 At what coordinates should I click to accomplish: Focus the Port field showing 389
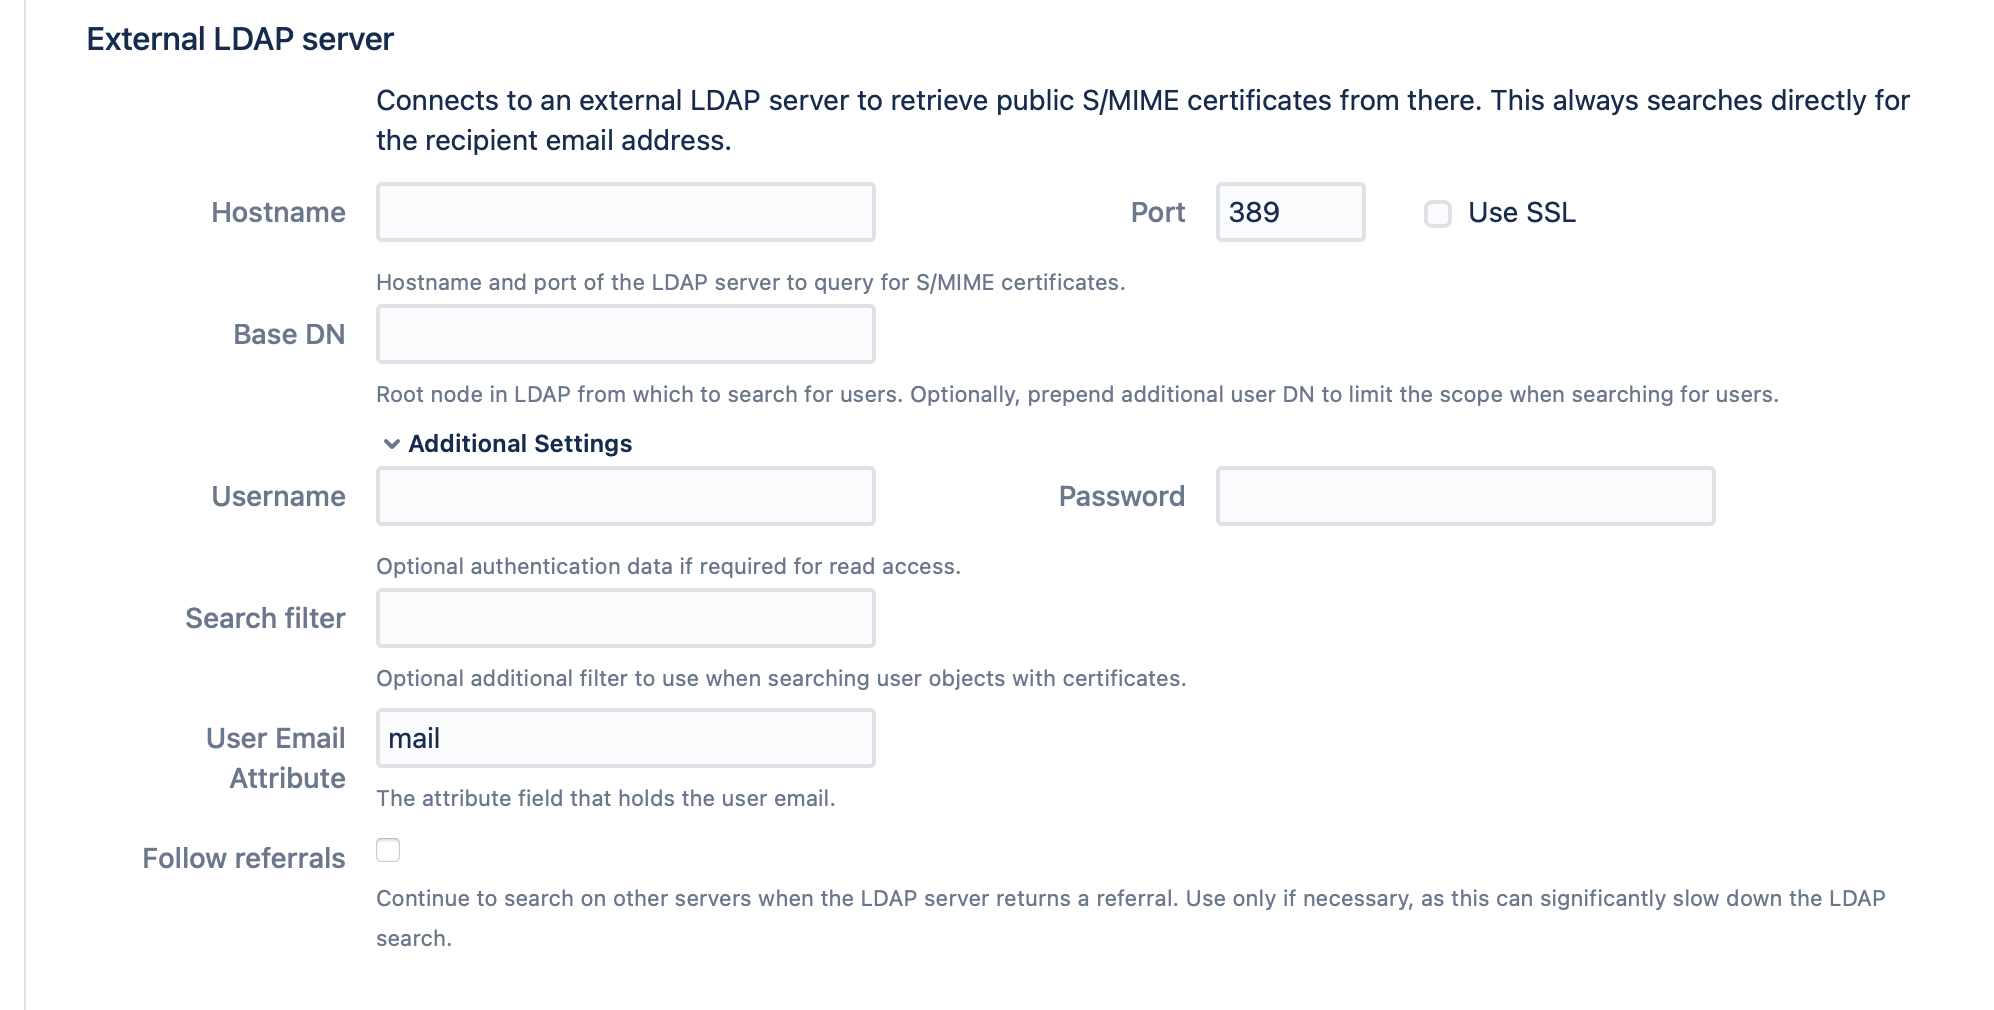point(1289,212)
